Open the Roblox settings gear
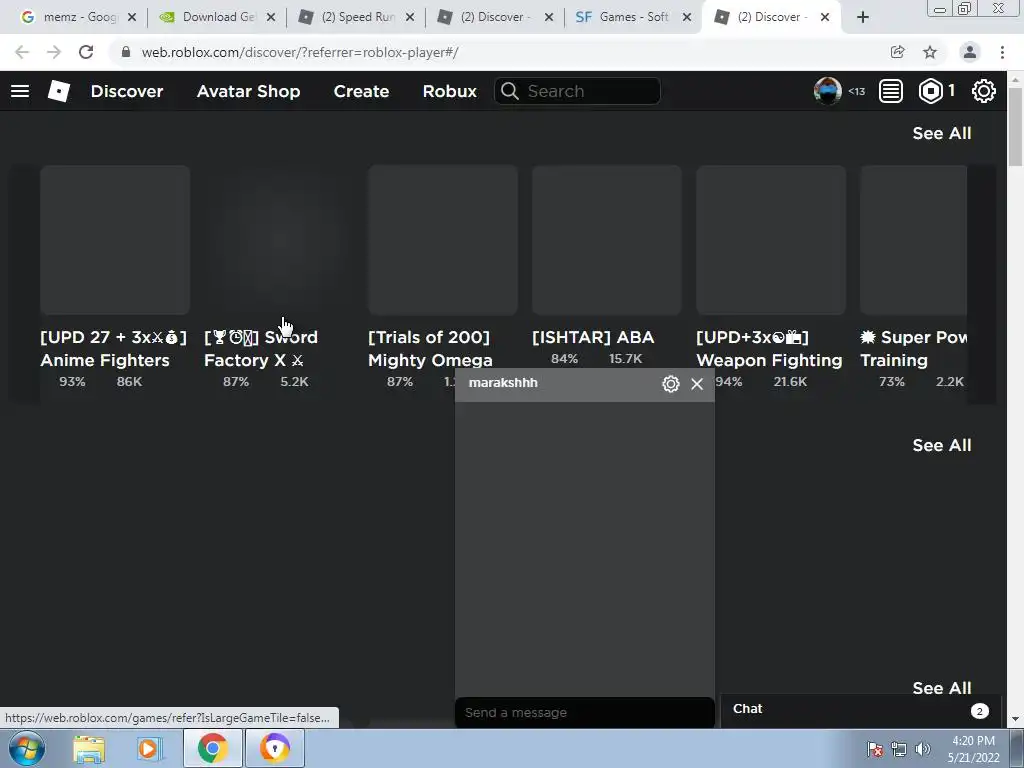 pyautogui.click(x=984, y=91)
